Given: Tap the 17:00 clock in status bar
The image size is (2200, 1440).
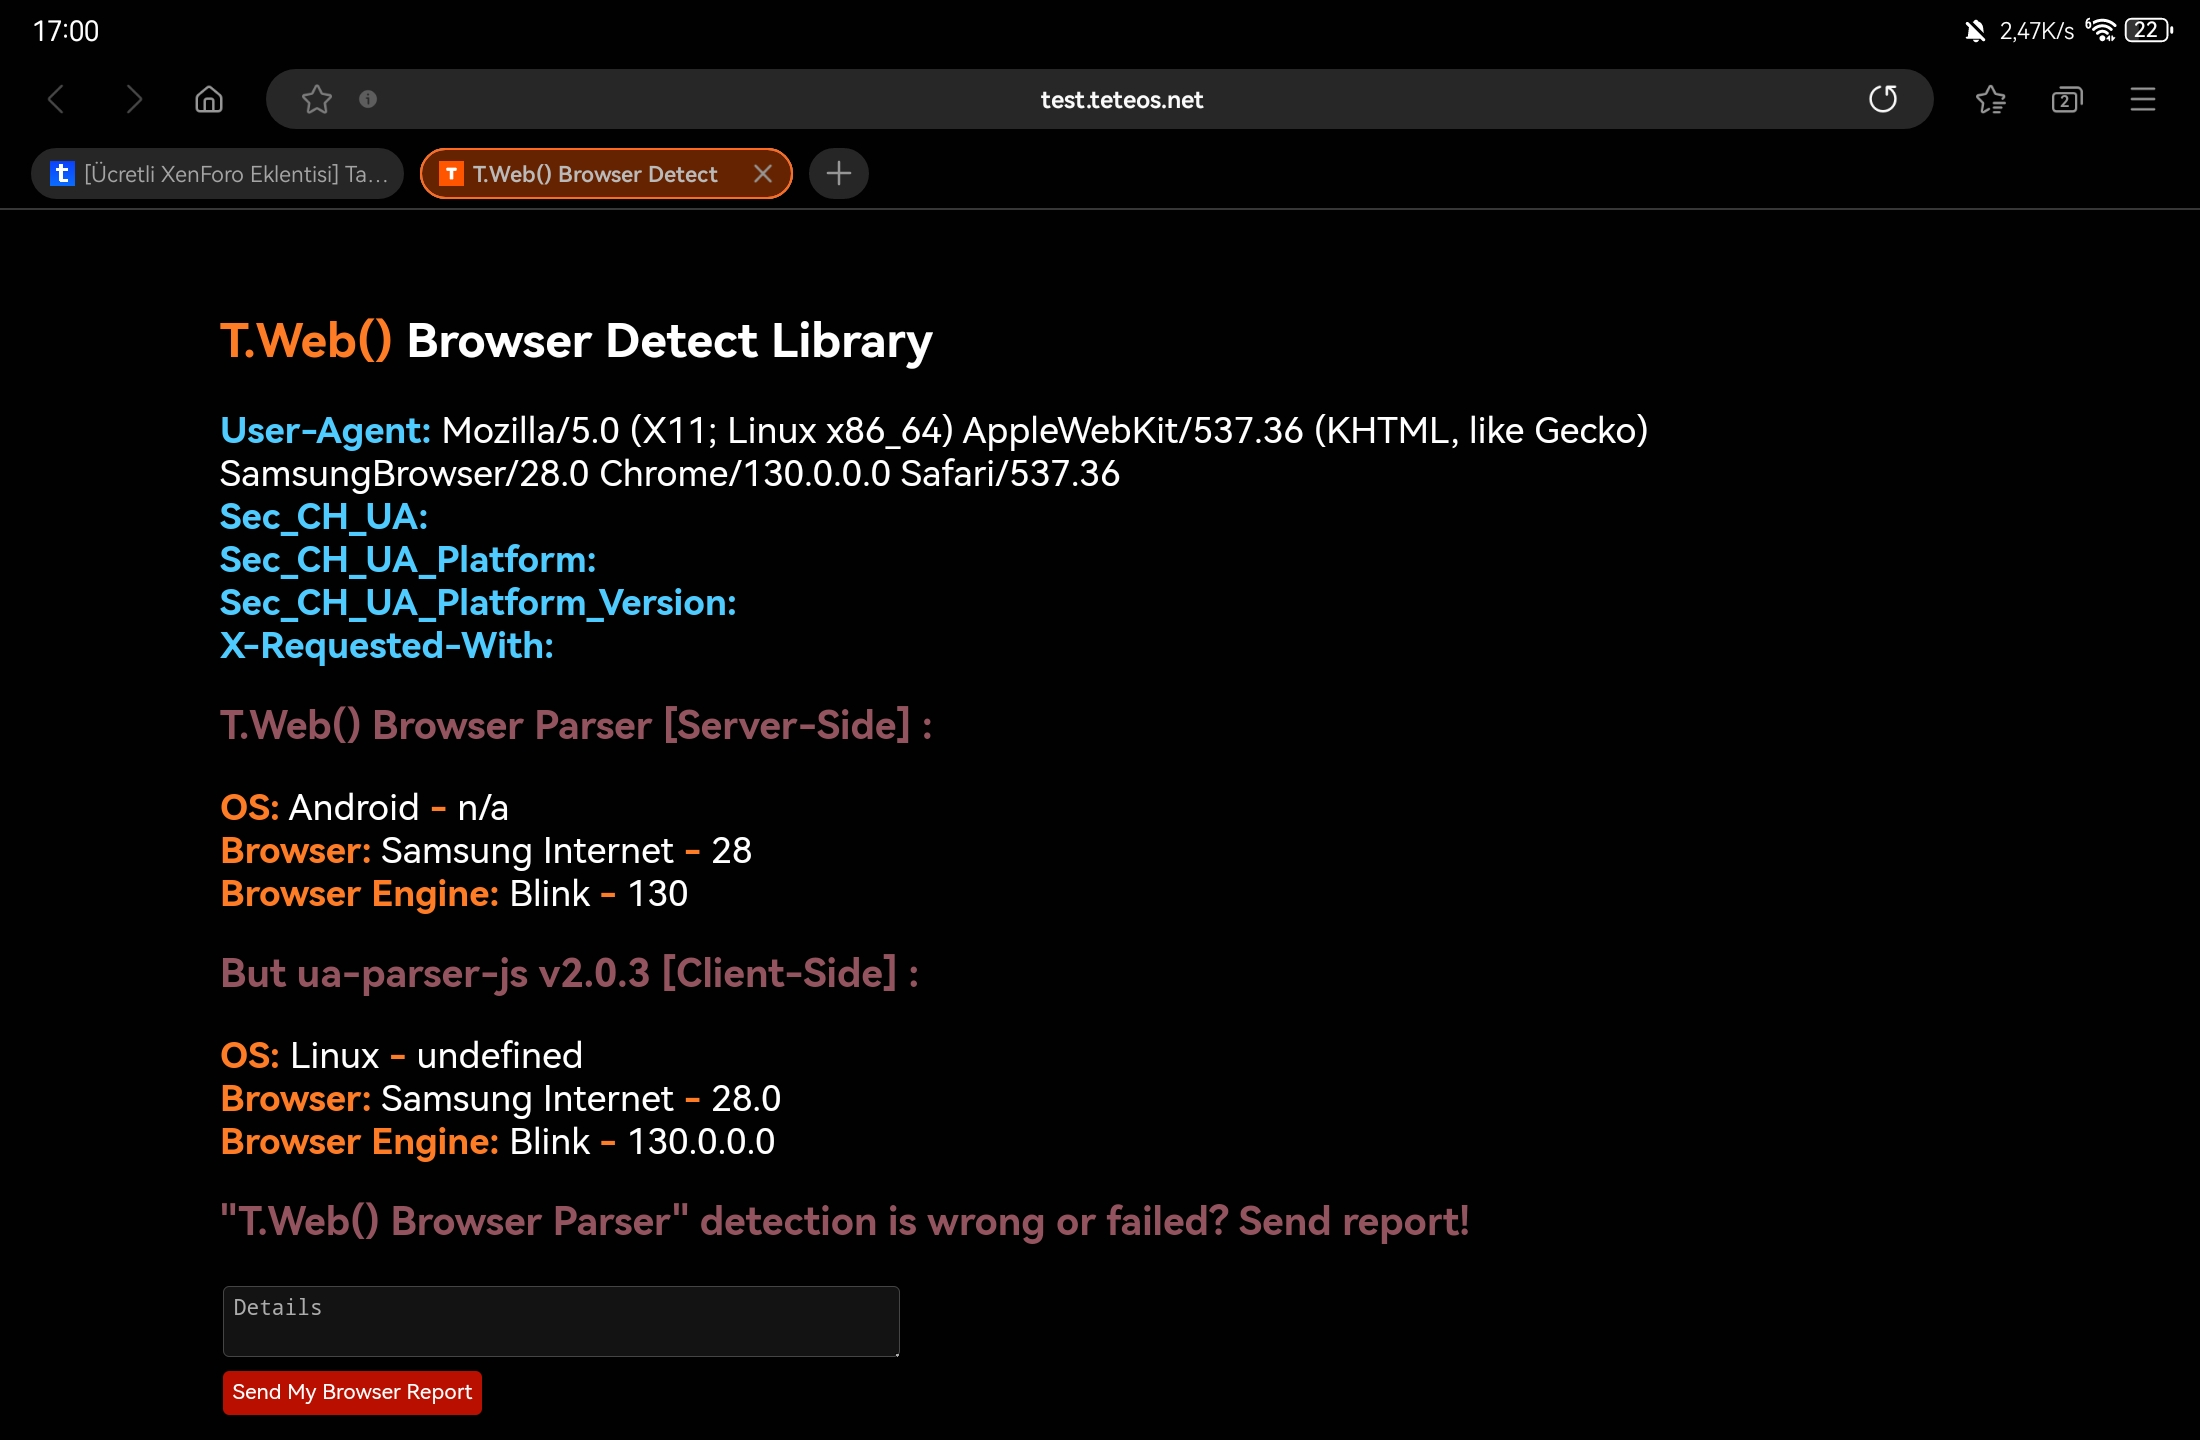Looking at the screenshot, I should coord(66,31).
